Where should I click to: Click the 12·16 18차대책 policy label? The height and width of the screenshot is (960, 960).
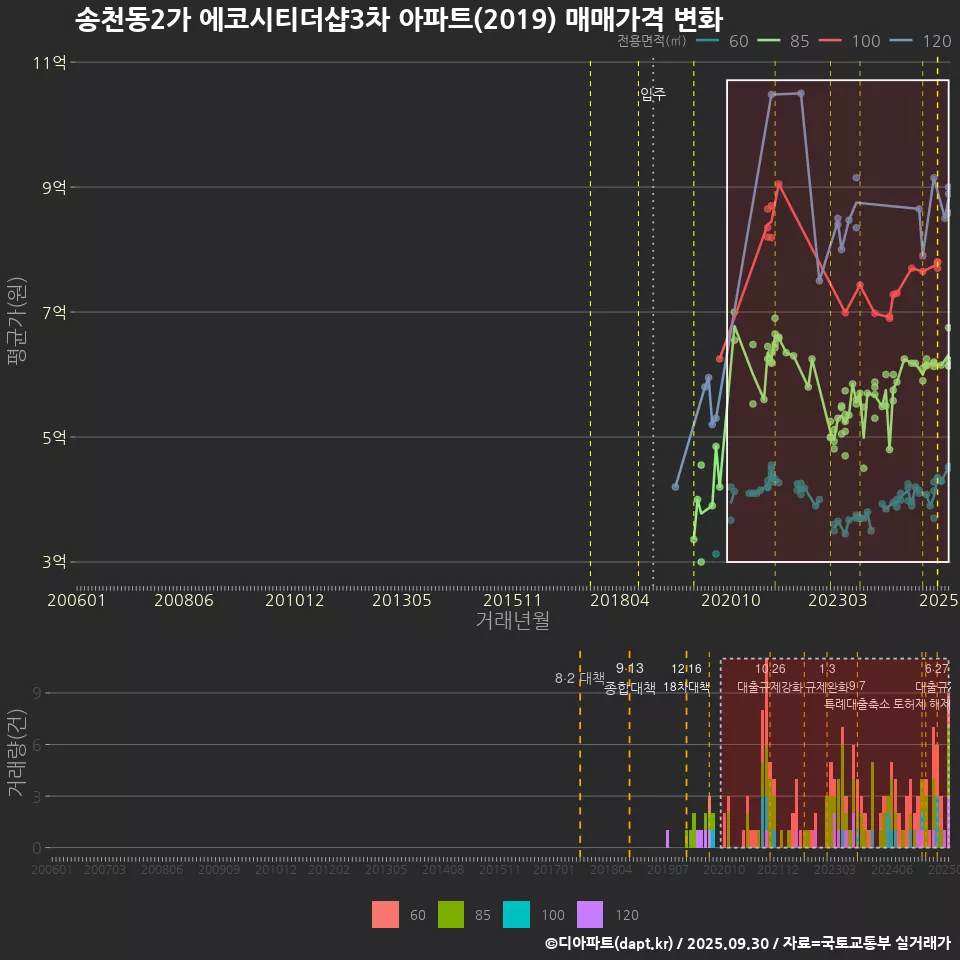click(x=686, y=678)
